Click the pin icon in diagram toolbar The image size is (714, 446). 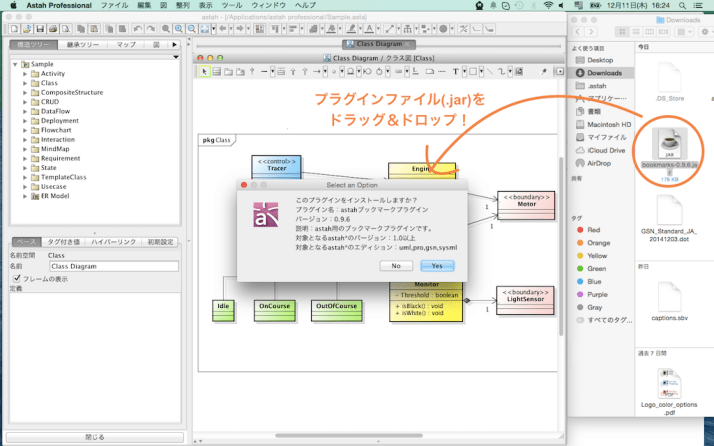[x=542, y=72]
